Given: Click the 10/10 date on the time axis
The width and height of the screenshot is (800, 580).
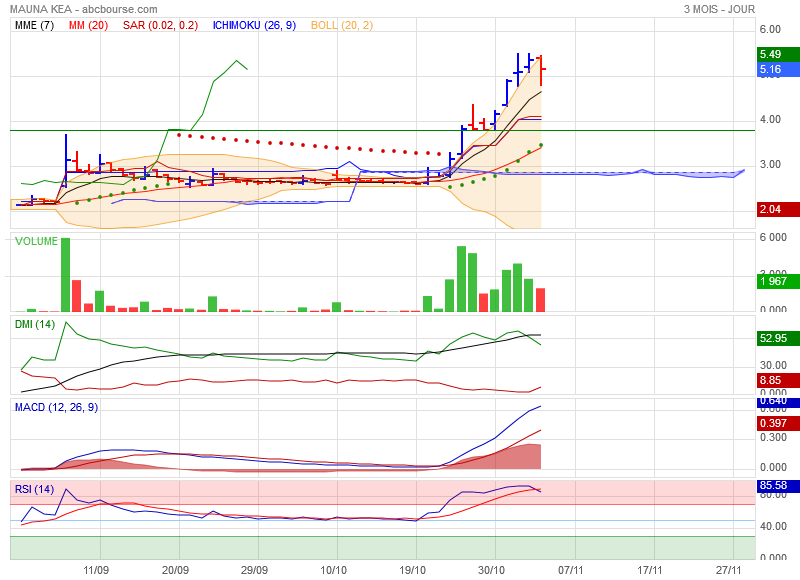Looking at the screenshot, I should coord(333,570).
